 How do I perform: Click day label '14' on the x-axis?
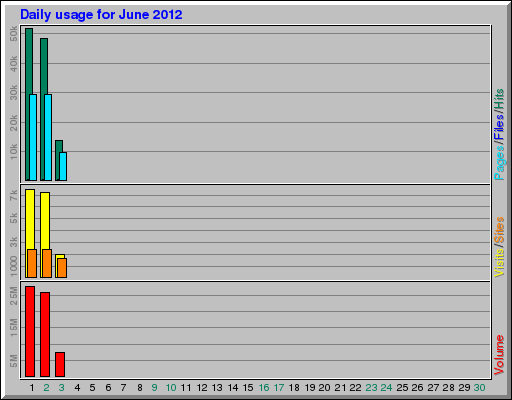coord(233,388)
